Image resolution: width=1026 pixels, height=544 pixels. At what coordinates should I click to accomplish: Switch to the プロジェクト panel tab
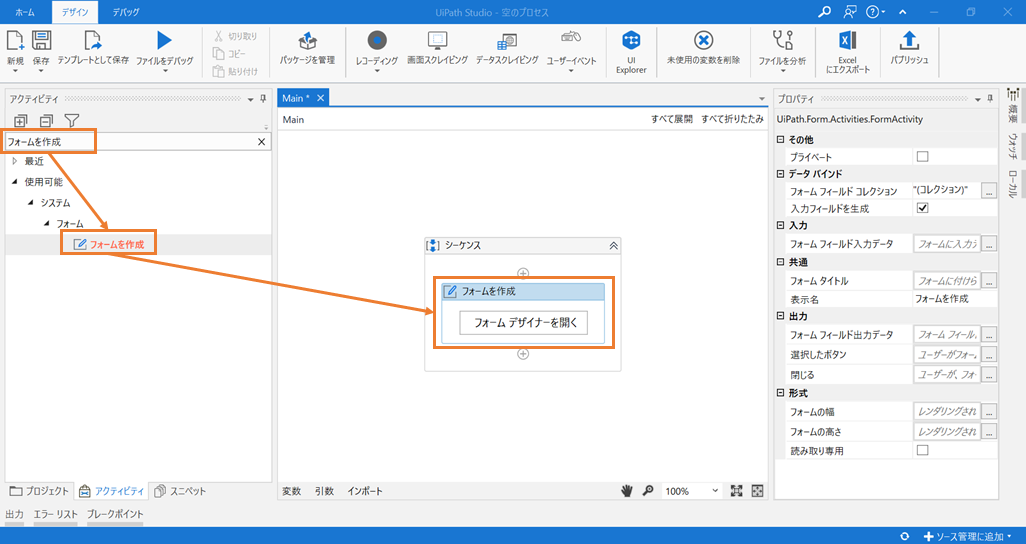point(39,491)
